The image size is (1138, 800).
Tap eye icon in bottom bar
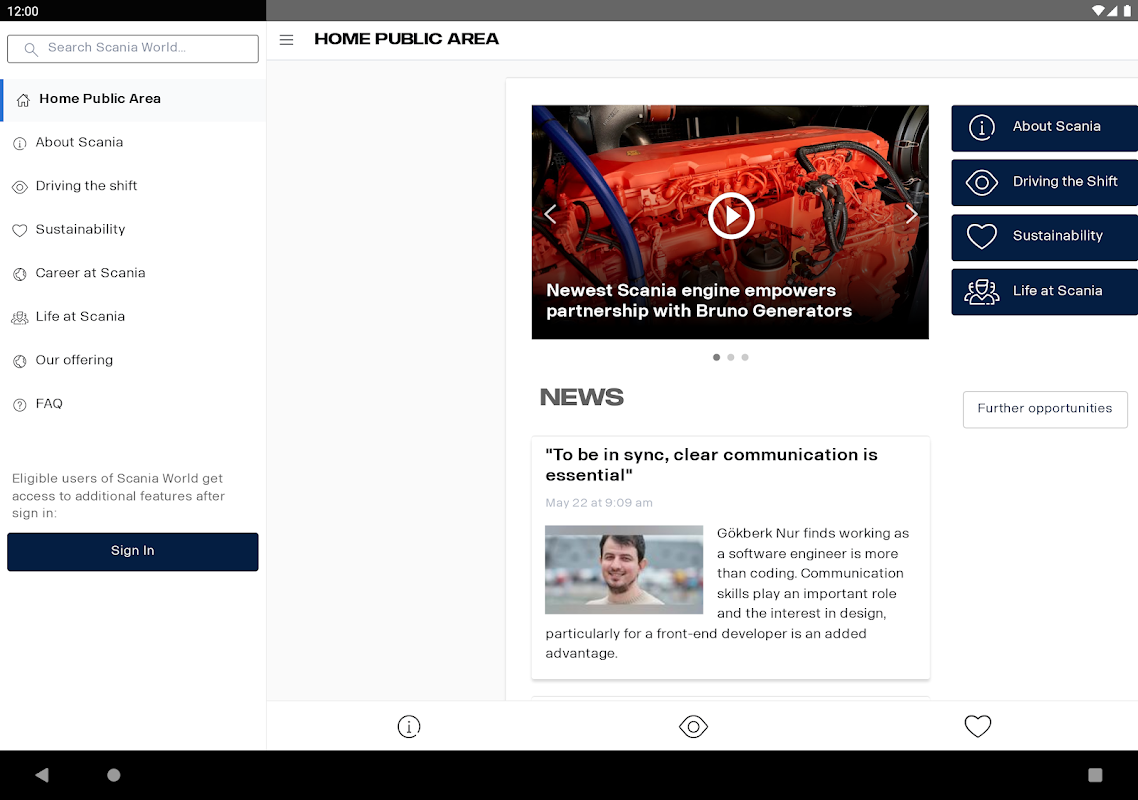pyautogui.click(x=693, y=726)
